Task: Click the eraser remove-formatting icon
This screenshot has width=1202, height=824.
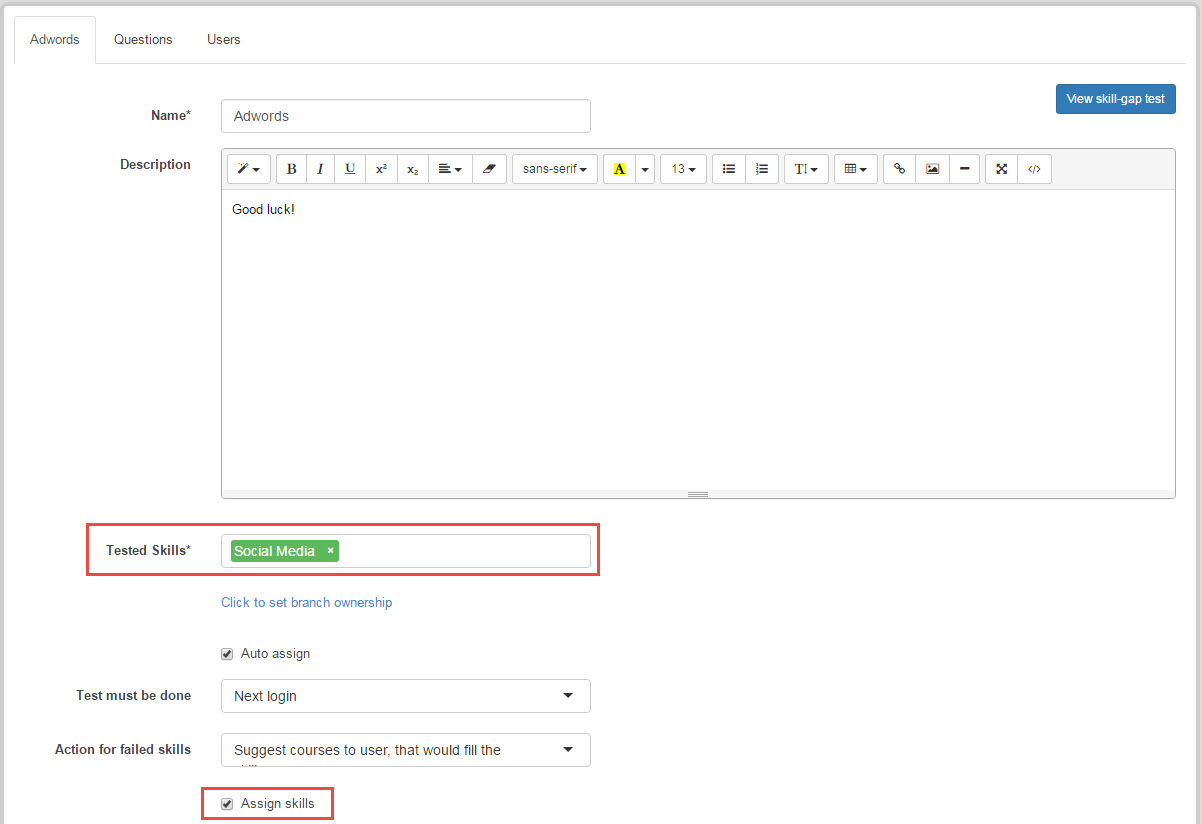Action: point(488,169)
